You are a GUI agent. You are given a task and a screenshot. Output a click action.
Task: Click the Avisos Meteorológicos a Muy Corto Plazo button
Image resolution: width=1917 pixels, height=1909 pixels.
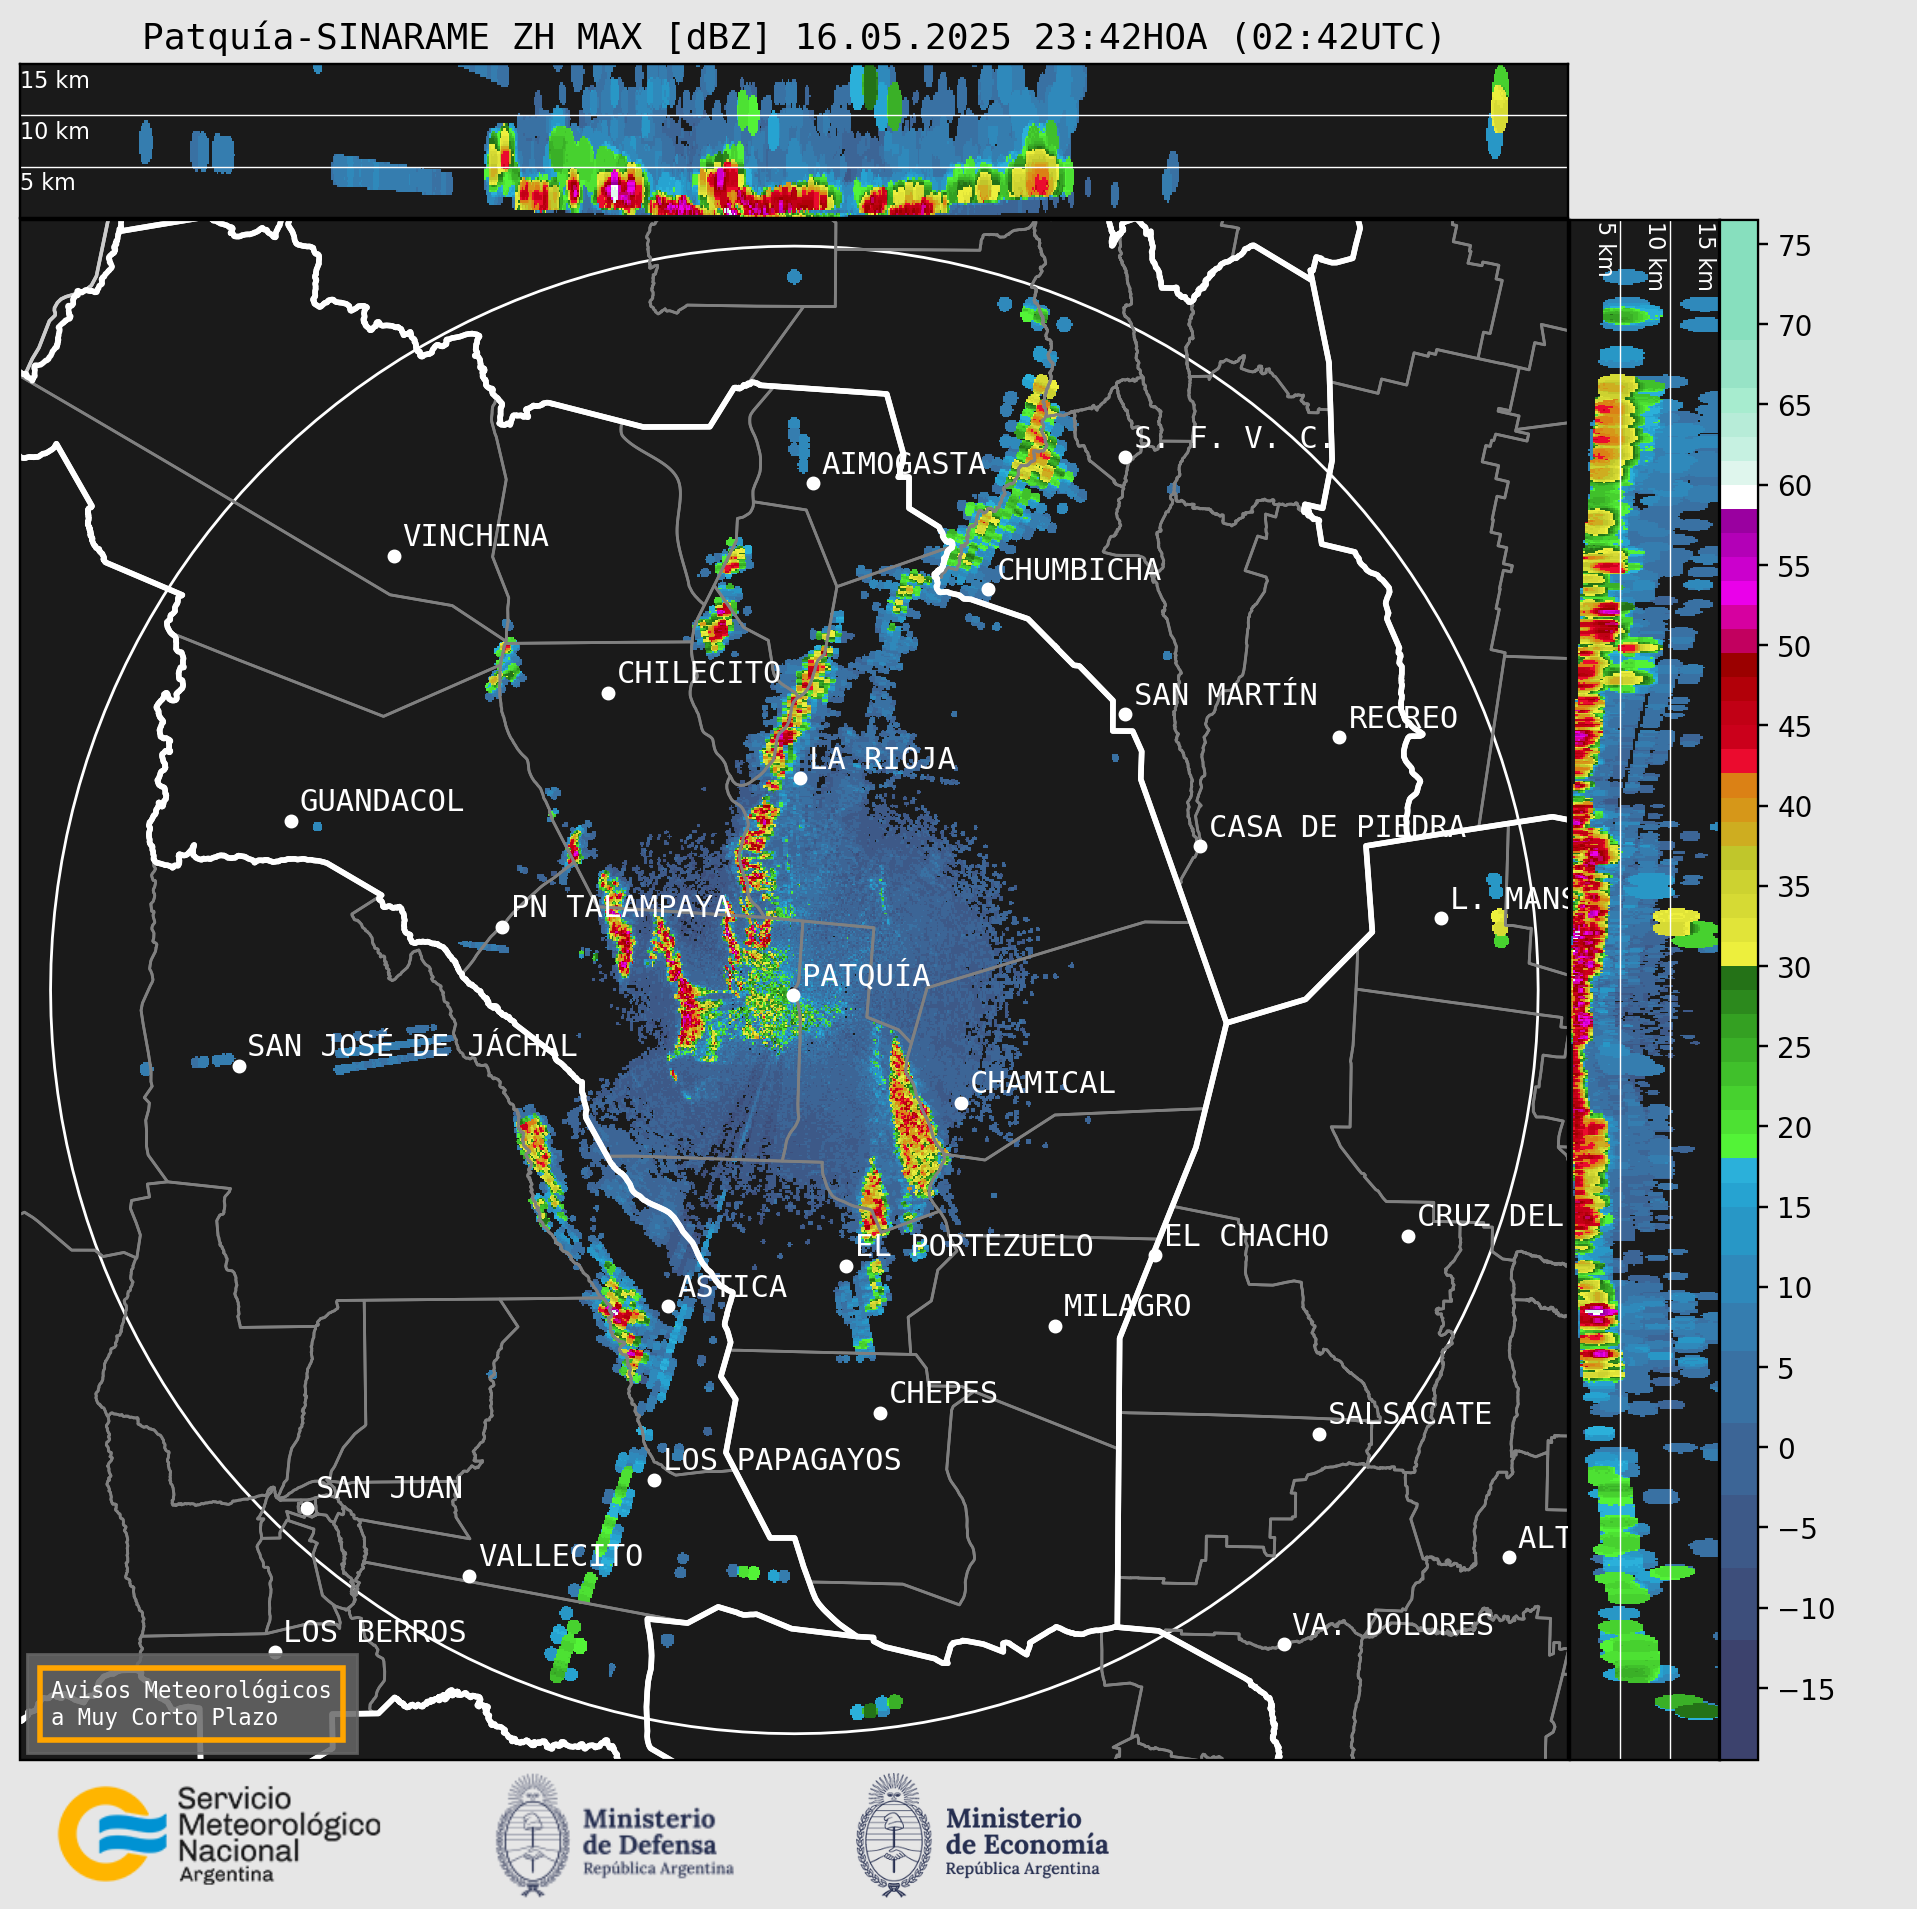click(x=191, y=1703)
